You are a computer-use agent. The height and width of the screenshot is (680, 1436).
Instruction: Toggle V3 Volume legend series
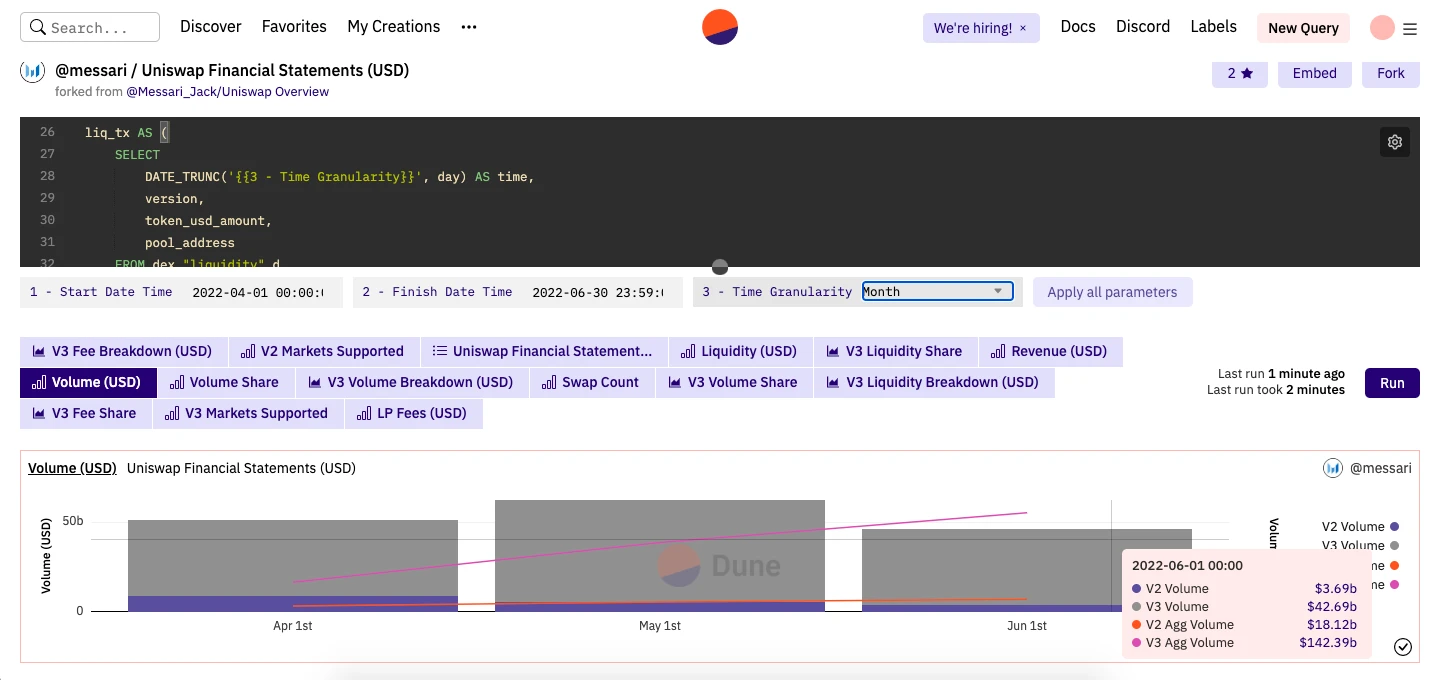coord(1360,546)
